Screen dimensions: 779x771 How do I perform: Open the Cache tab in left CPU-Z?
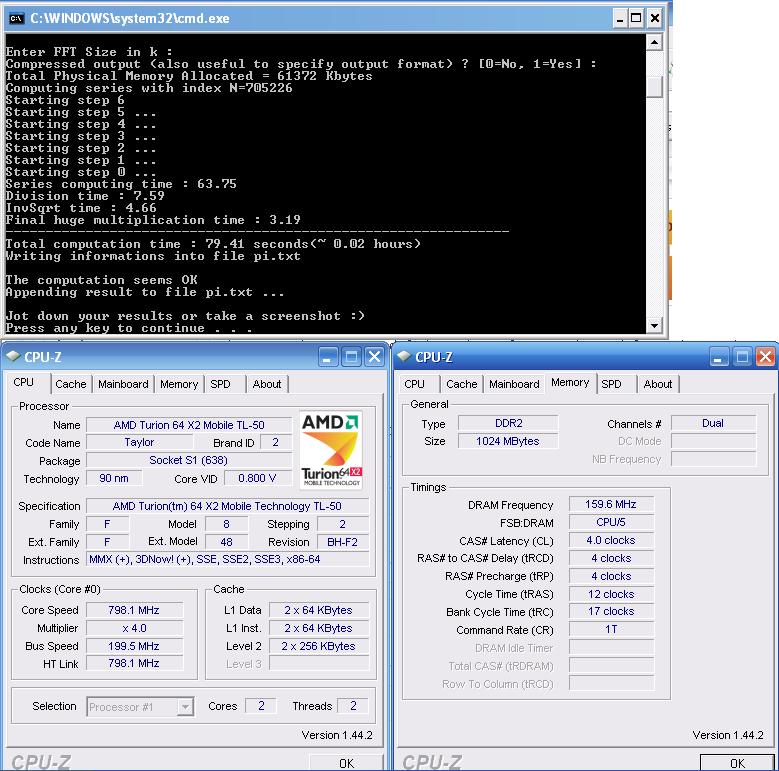71,384
